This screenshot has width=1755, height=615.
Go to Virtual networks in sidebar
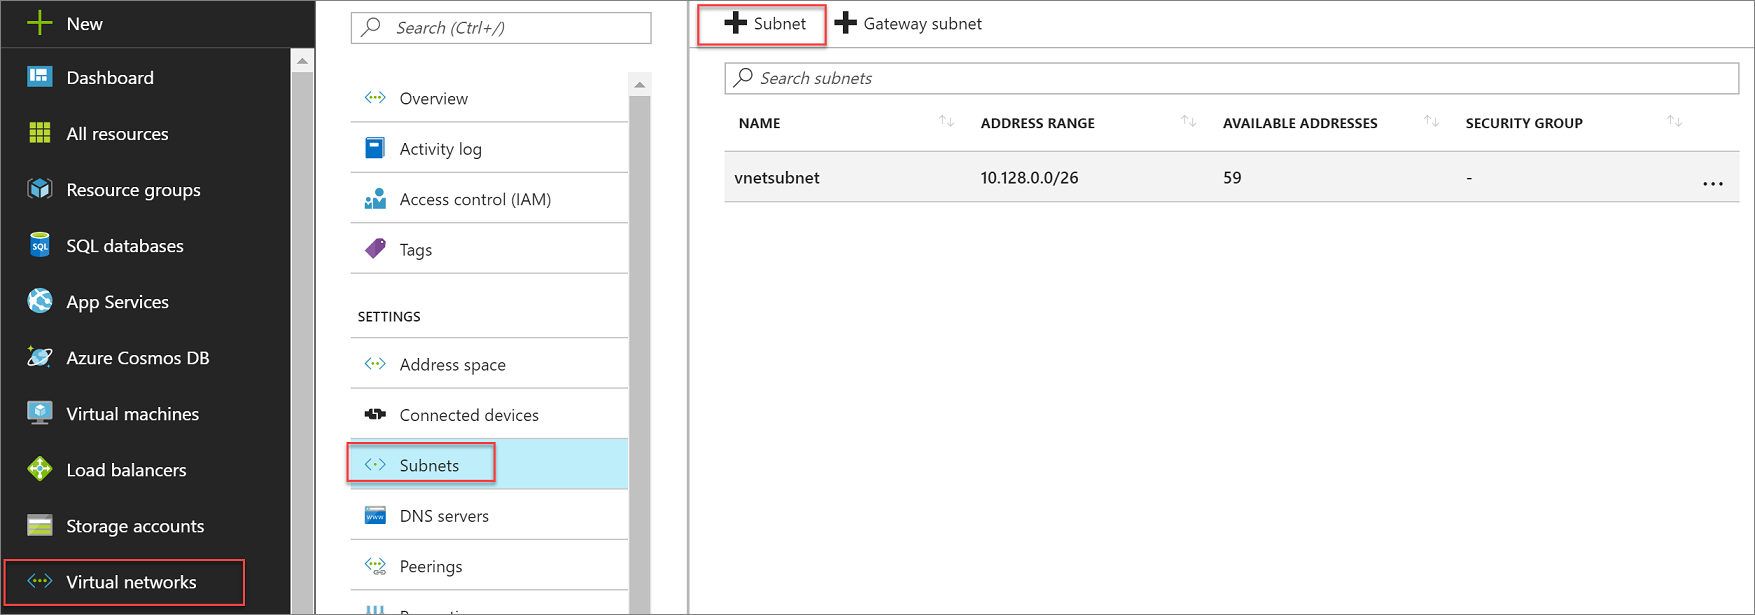(x=130, y=582)
